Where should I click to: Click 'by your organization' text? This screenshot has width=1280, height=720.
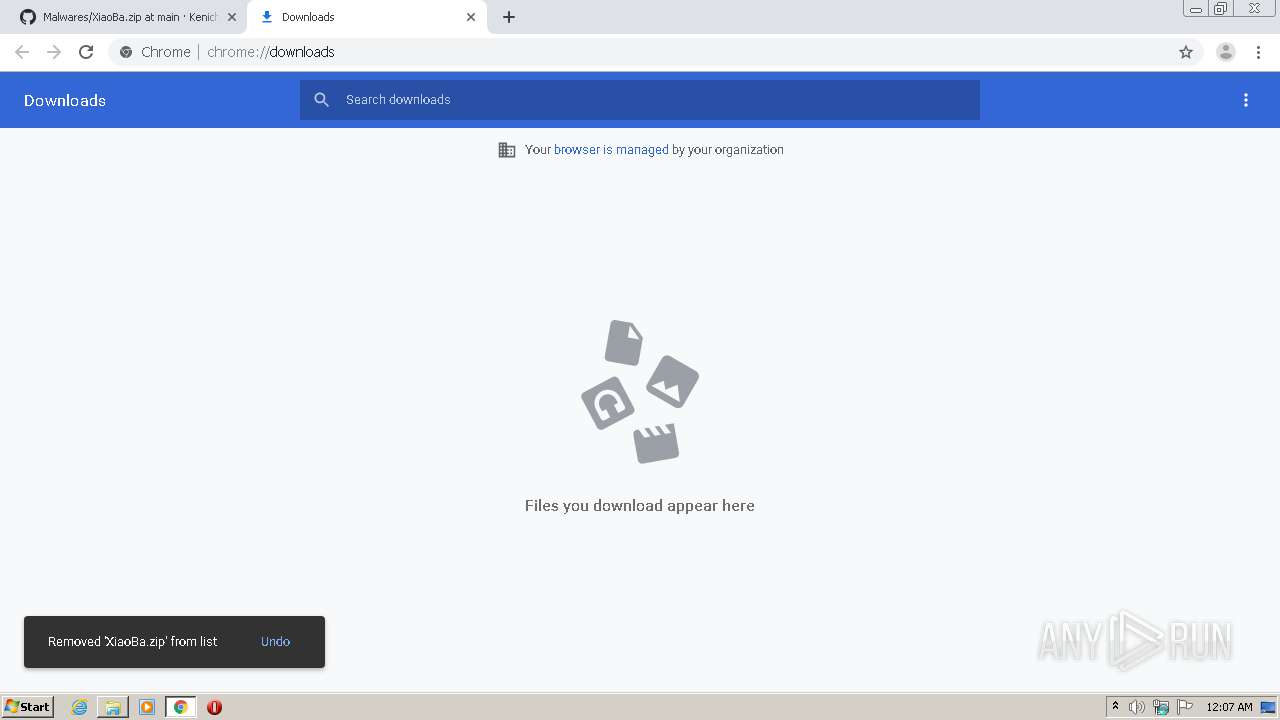click(x=728, y=150)
